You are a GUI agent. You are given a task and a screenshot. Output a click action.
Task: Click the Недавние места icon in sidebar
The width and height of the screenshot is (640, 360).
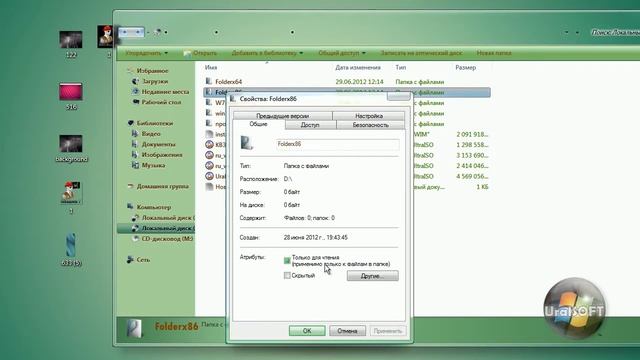[x=136, y=92]
